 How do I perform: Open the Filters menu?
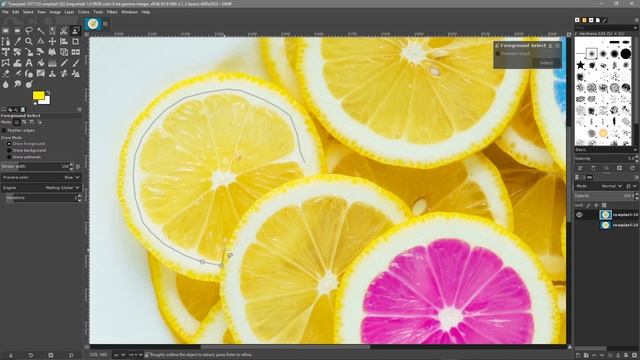tap(112, 12)
